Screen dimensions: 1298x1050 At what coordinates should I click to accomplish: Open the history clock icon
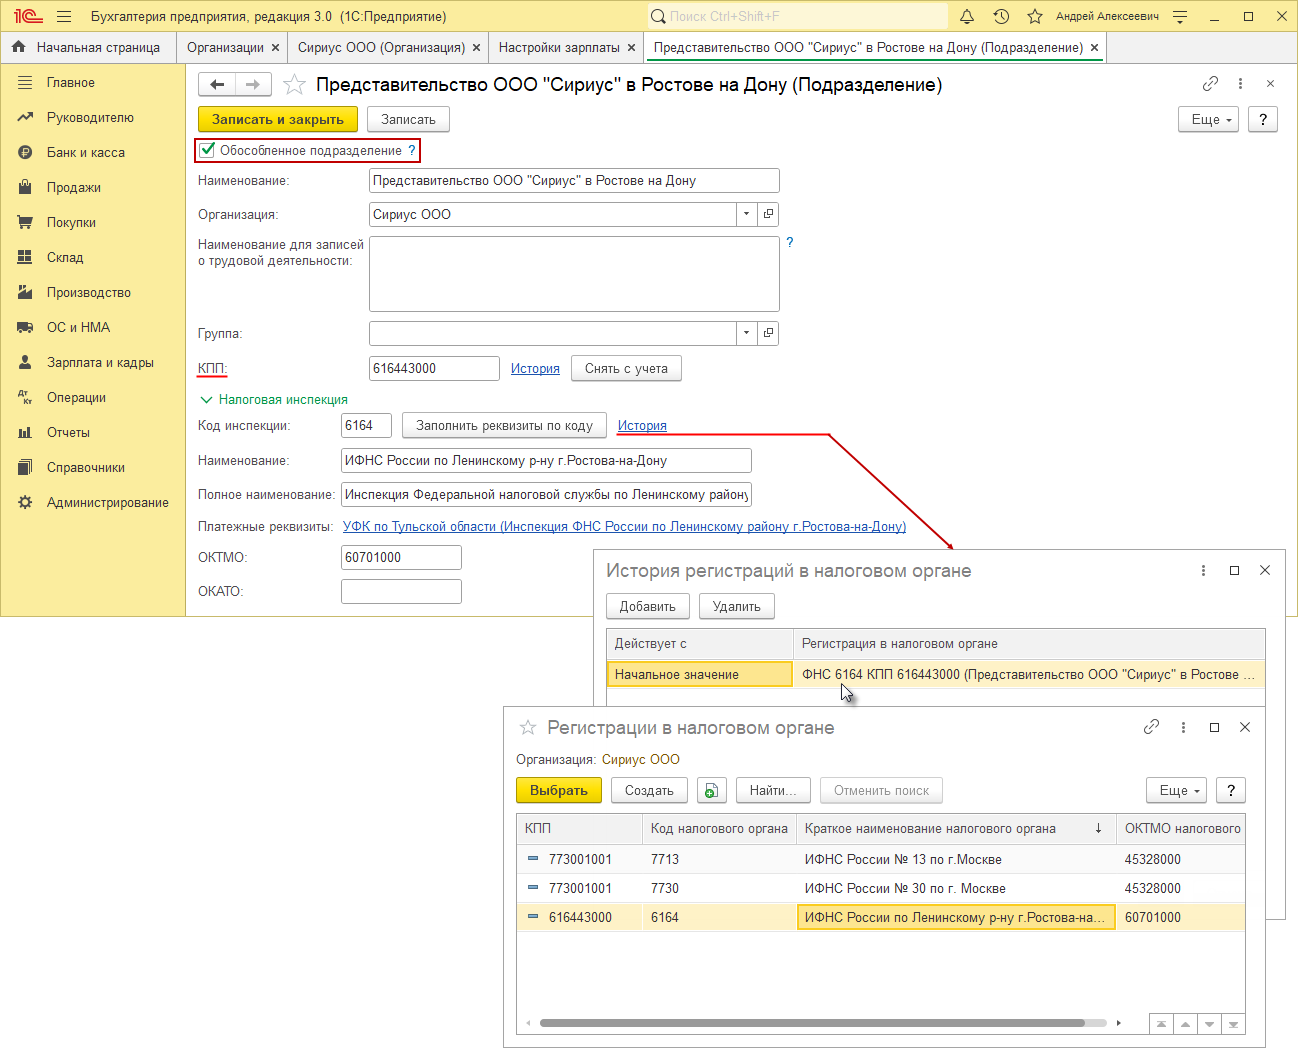[1001, 16]
